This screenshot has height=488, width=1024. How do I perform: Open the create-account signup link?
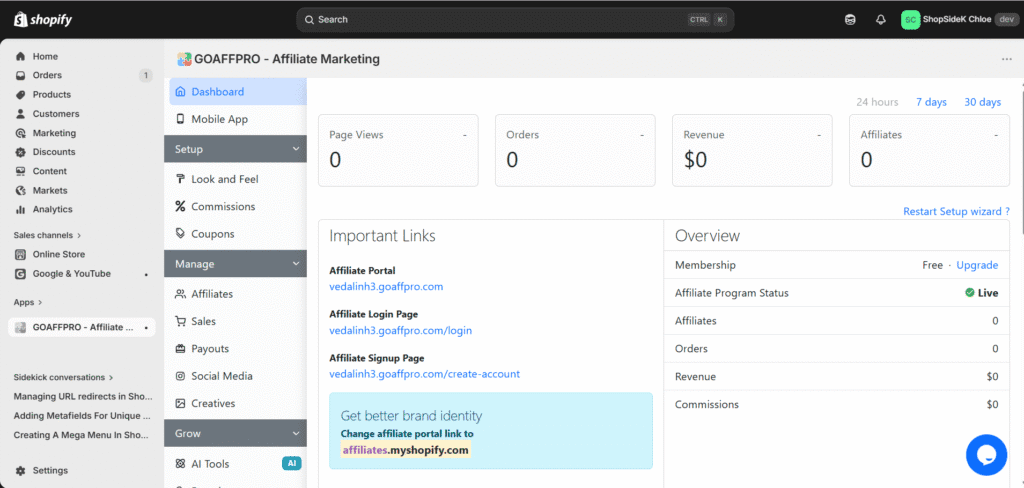click(424, 374)
